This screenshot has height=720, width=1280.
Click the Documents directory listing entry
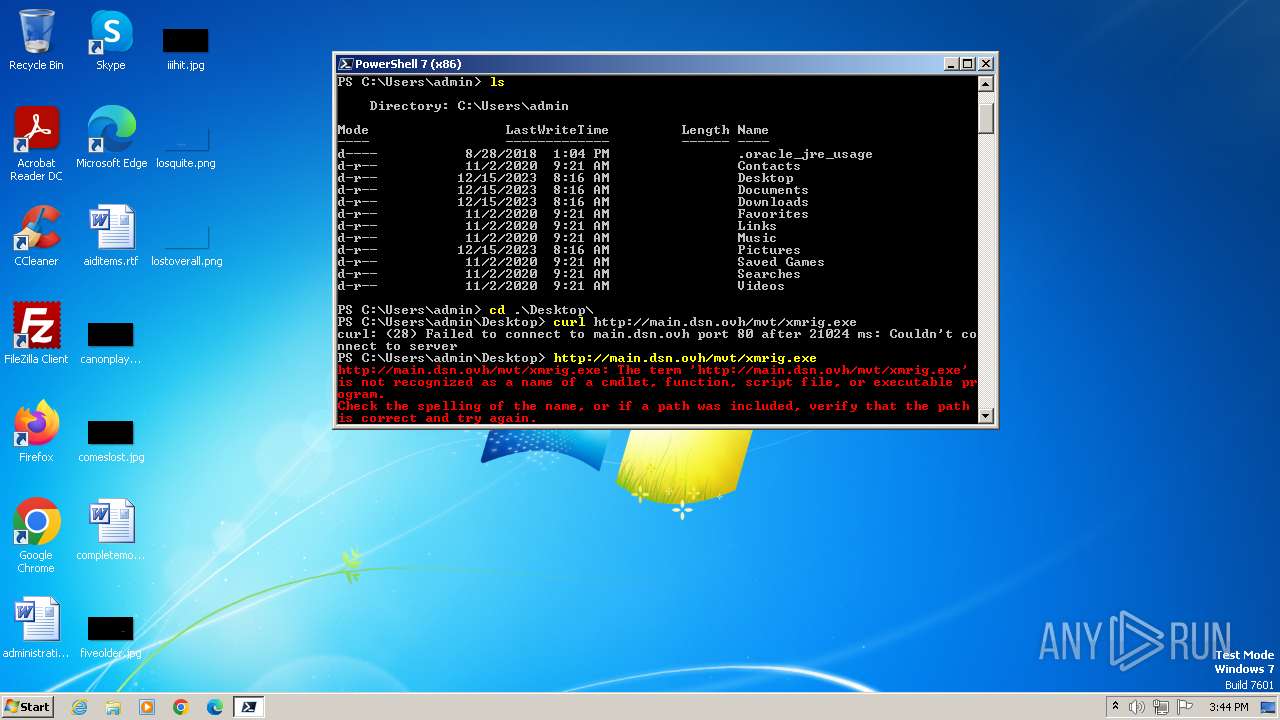pyautogui.click(x=773, y=190)
